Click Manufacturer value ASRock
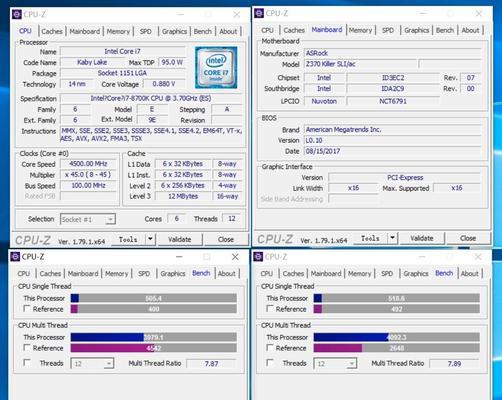This screenshot has height=400, width=502. click(x=393, y=53)
